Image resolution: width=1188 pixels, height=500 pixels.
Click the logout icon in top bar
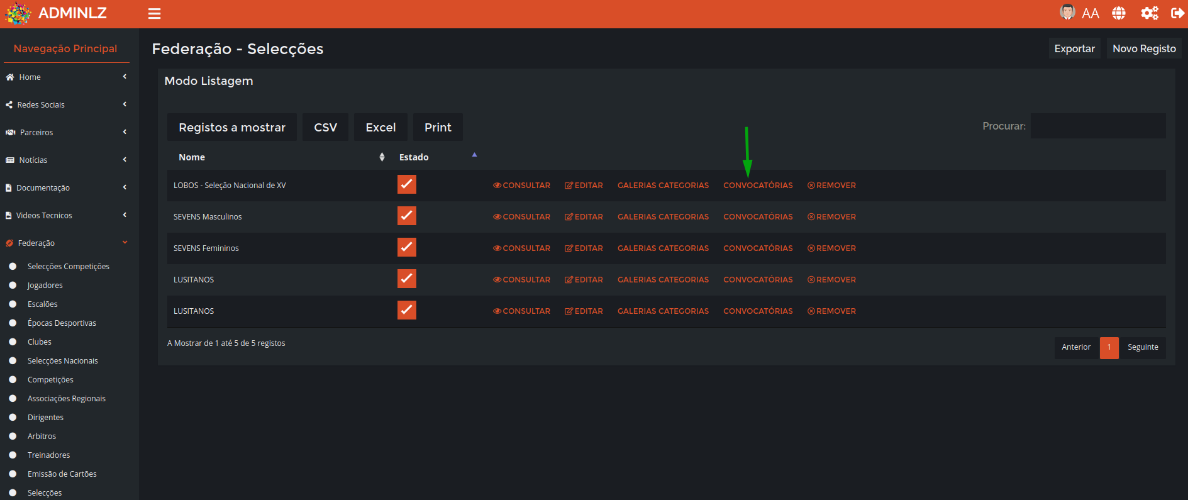click(x=1177, y=13)
